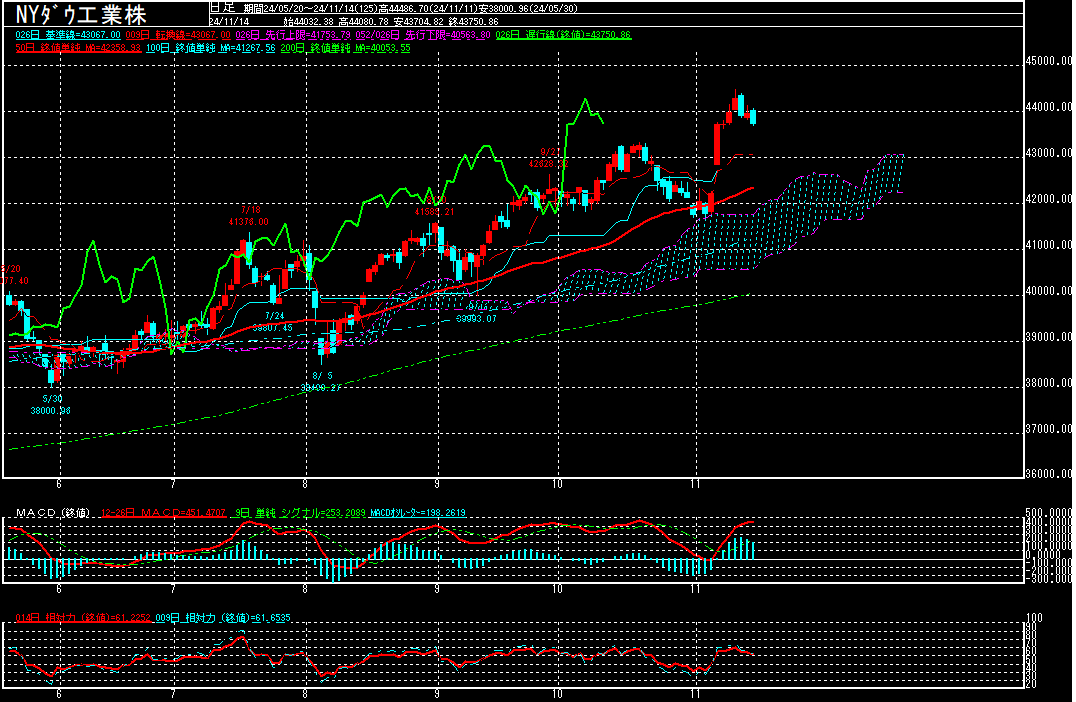1076x702 pixels.
Task: Click month 7 on main chart axis
Action: pyautogui.click(x=173, y=484)
